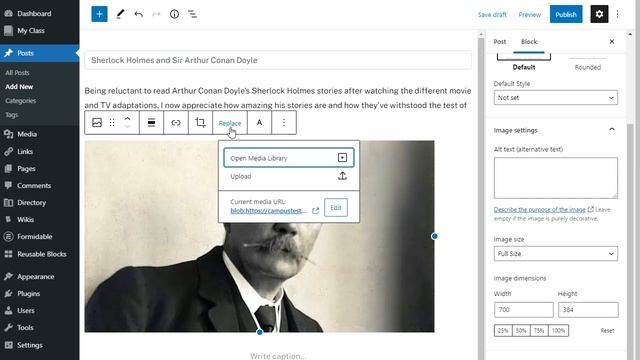Click the Replace toolbar button
This screenshot has height=360, width=640.
(230, 123)
